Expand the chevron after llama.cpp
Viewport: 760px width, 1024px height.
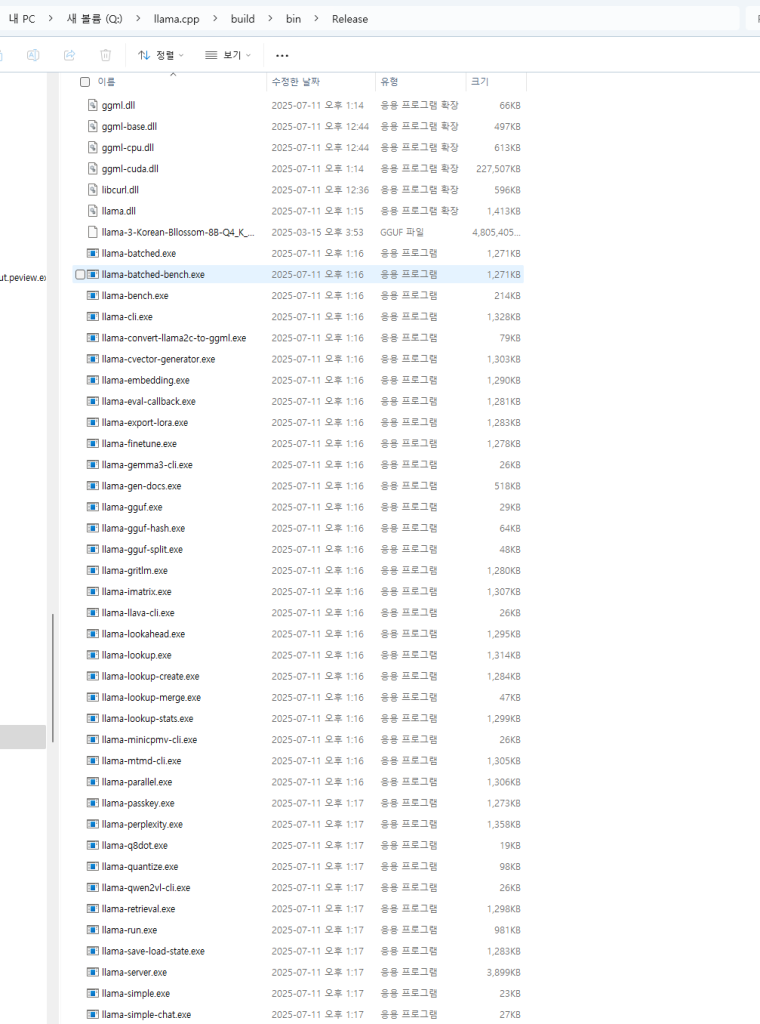pyautogui.click(x=215, y=19)
